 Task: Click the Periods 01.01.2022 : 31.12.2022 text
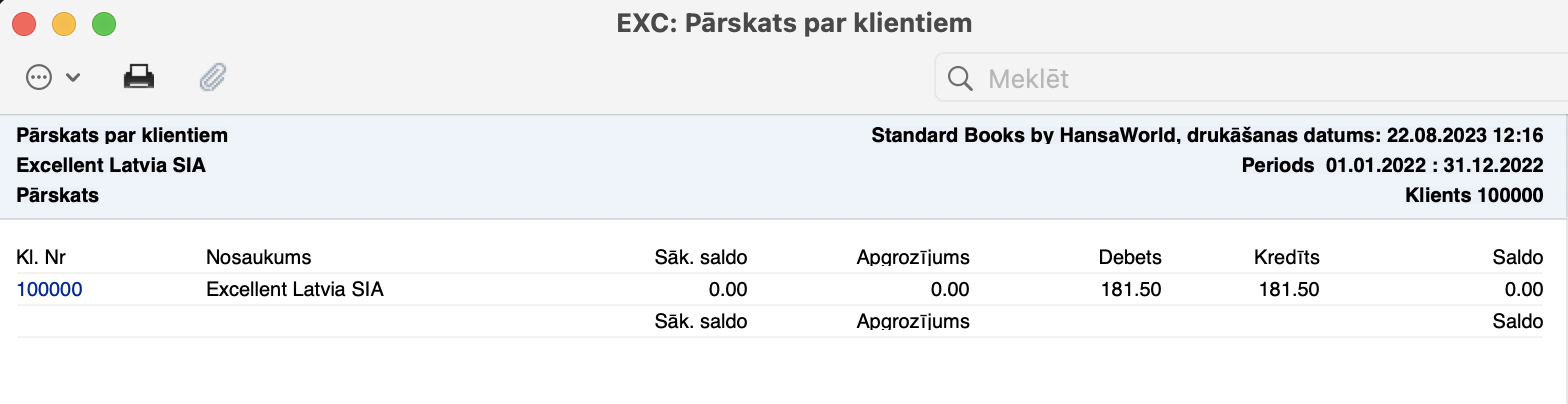tap(1392, 165)
